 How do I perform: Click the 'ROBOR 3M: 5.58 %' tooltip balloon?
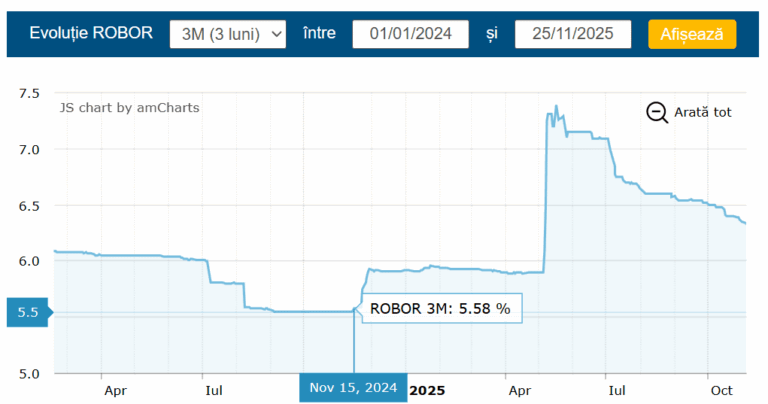[440, 309]
